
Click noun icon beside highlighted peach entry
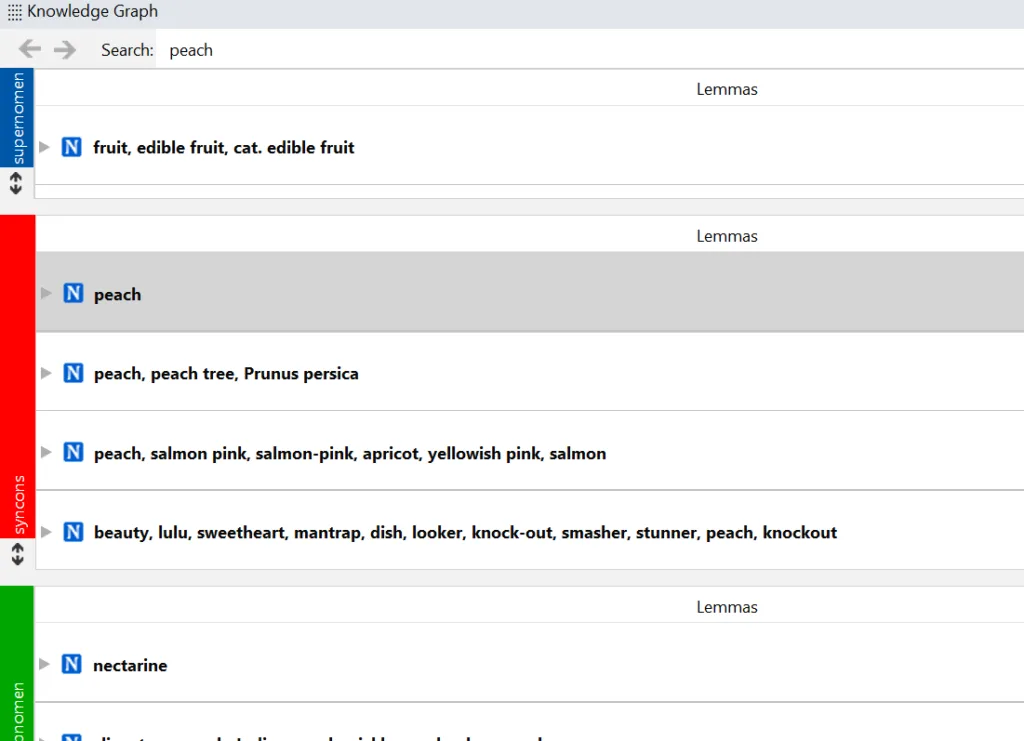pos(73,294)
